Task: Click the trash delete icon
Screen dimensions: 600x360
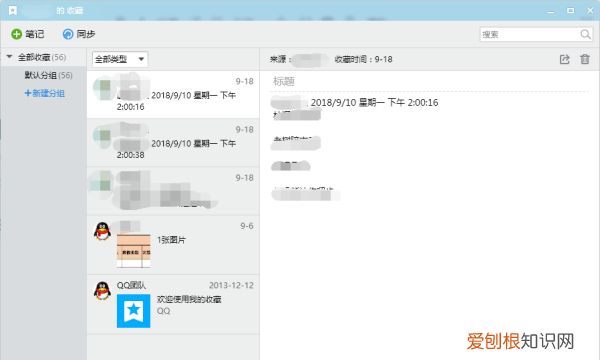Action: [x=585, y=59]
